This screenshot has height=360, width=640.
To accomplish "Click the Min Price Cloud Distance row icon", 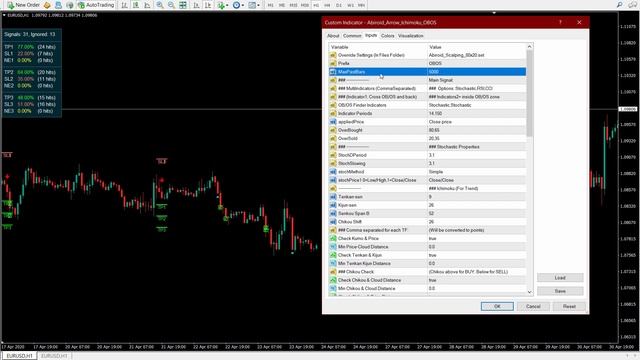I will pos(333,247).
